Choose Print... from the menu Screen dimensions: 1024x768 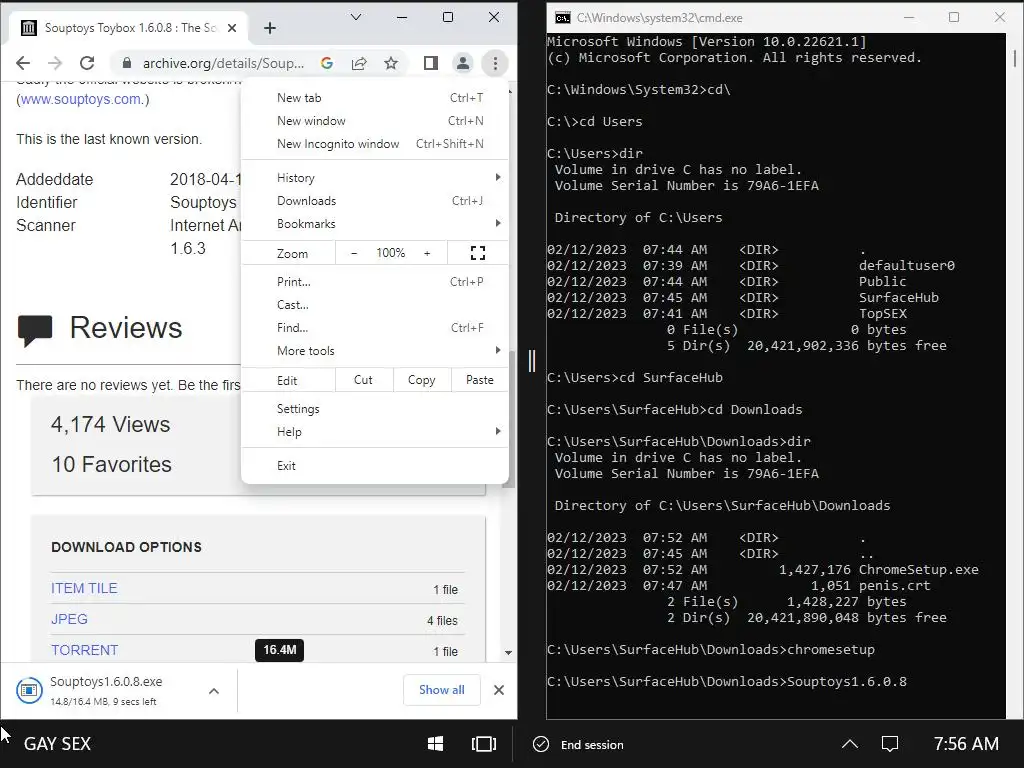pos(375,281)
